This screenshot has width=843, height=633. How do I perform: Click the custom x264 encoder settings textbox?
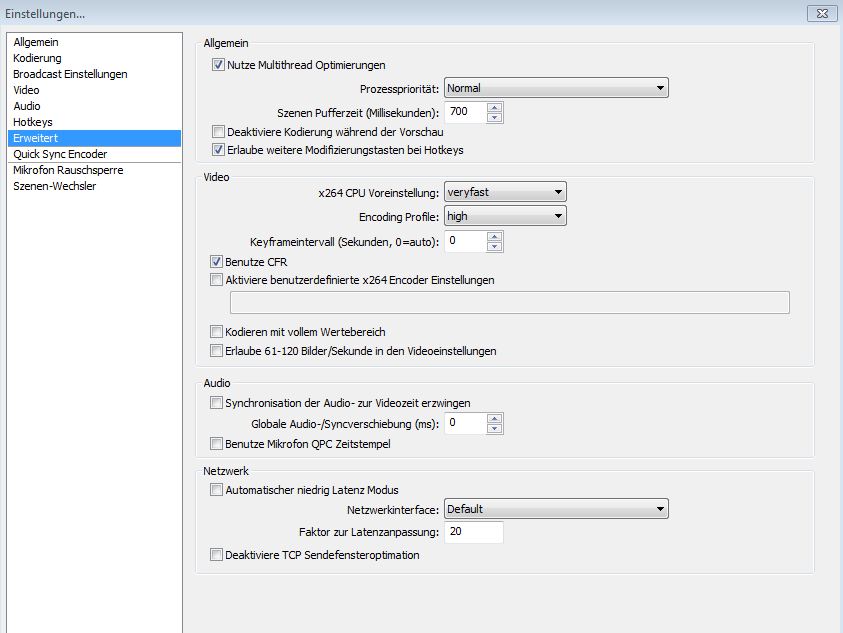pos(509,303)
